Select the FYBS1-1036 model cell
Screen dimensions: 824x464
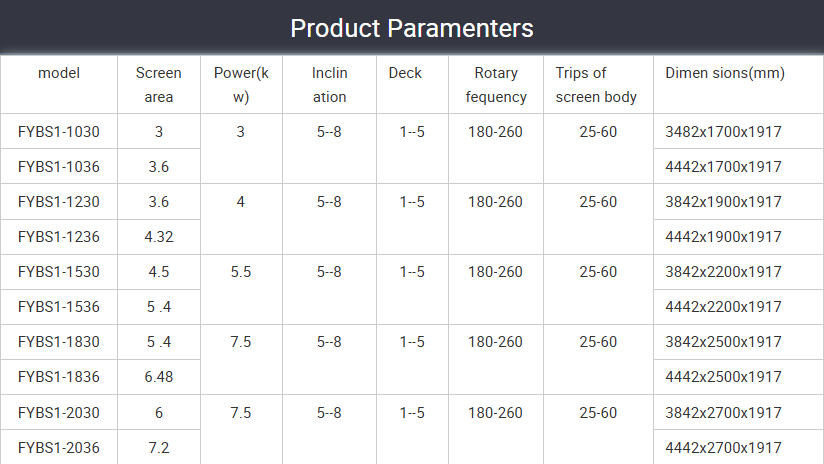[59, 166]
